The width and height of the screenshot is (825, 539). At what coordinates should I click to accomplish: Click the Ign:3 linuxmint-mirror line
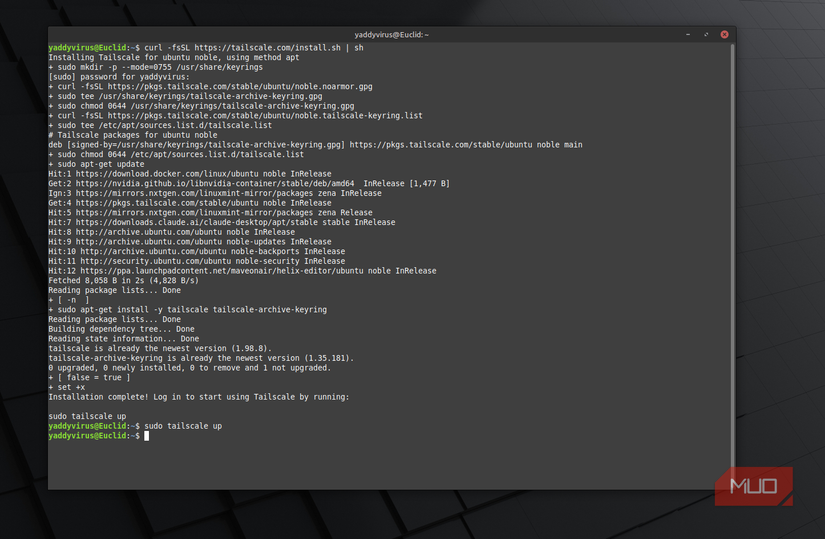click(215, 193)
